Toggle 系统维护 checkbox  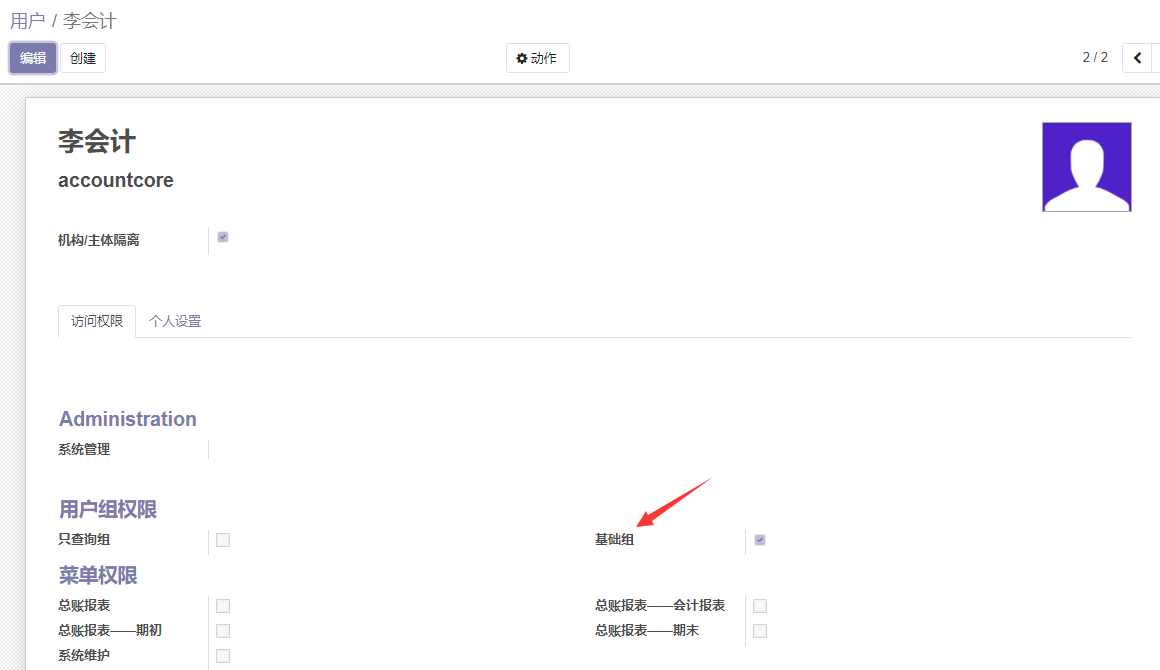pyautogui.click(x=223, y=656)
